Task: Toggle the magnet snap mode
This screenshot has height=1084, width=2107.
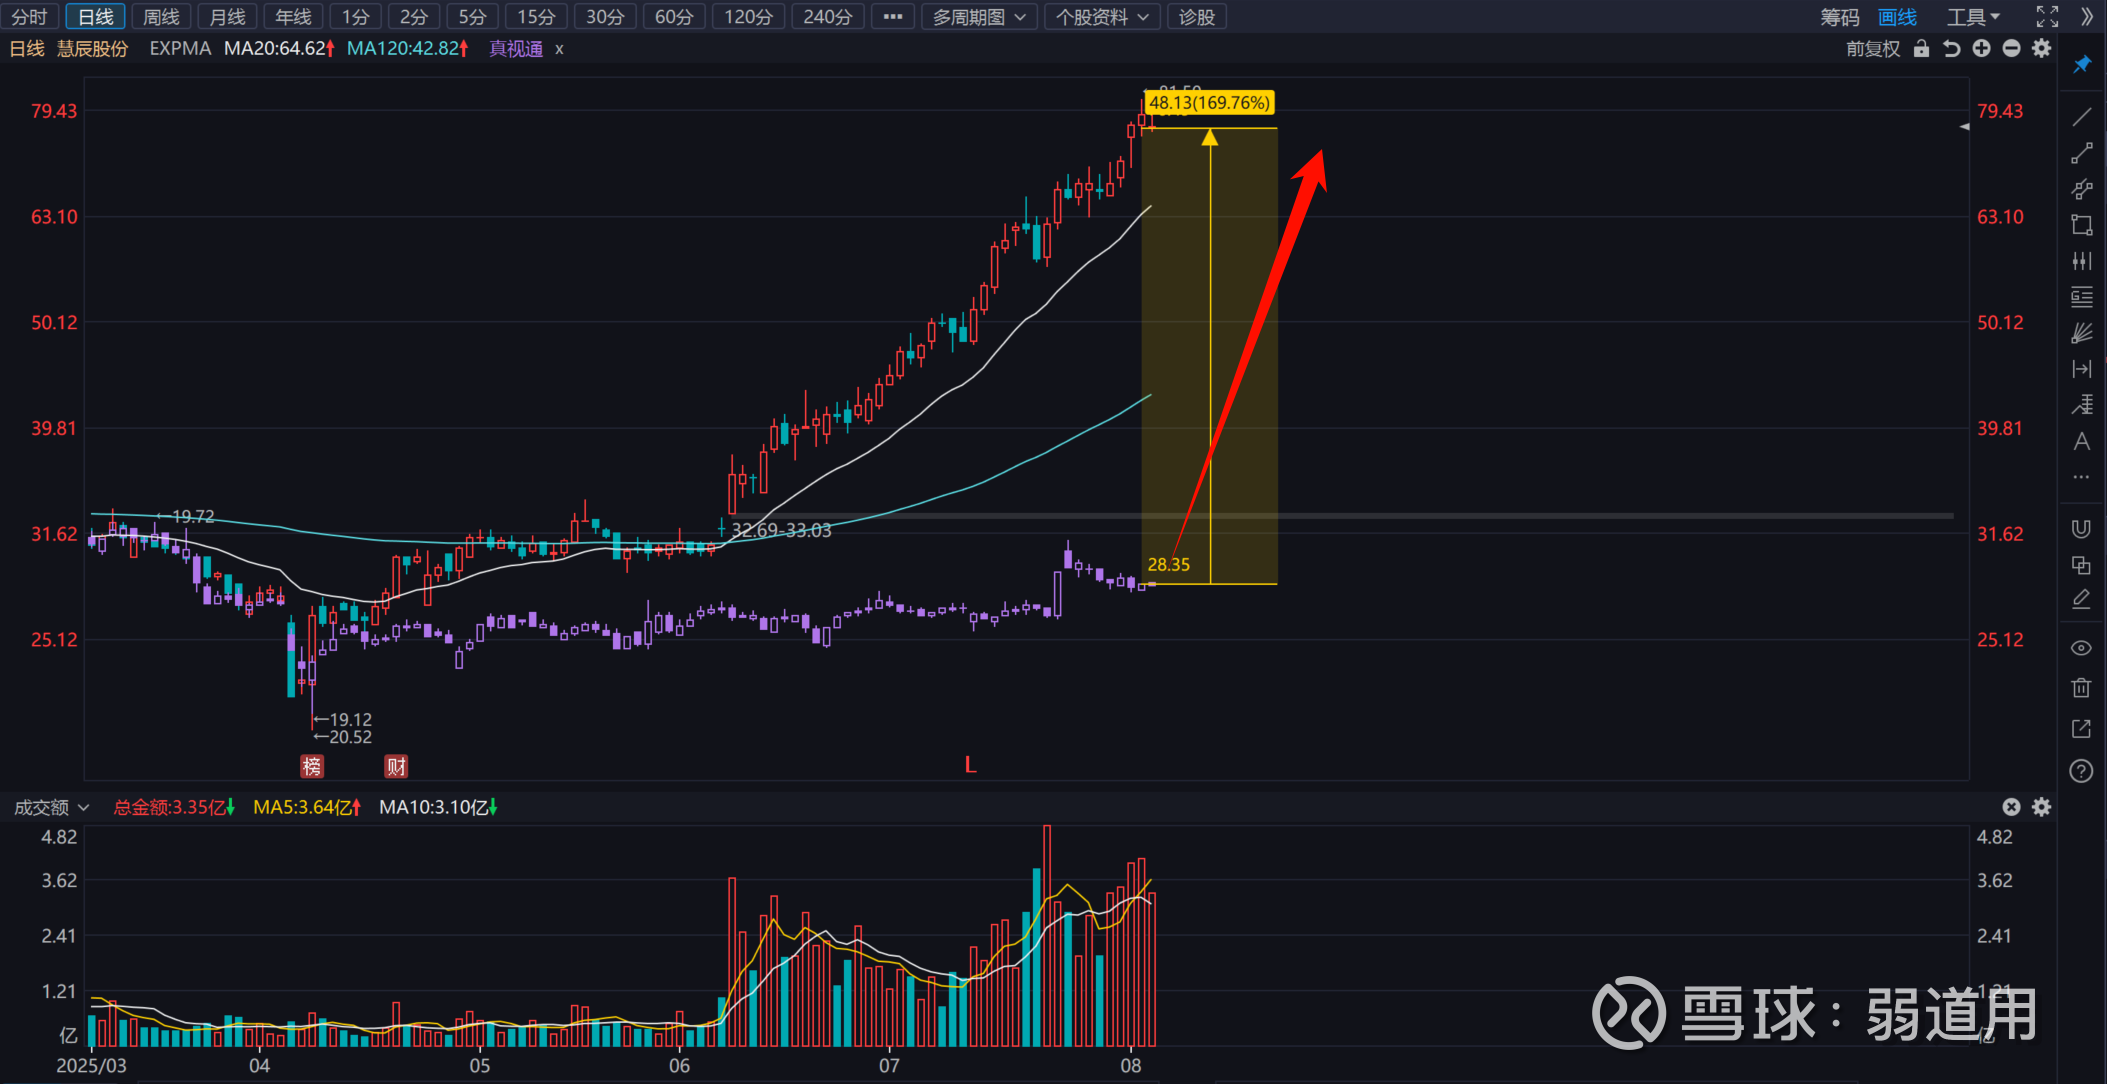Action: click(x=2081, y=529)
